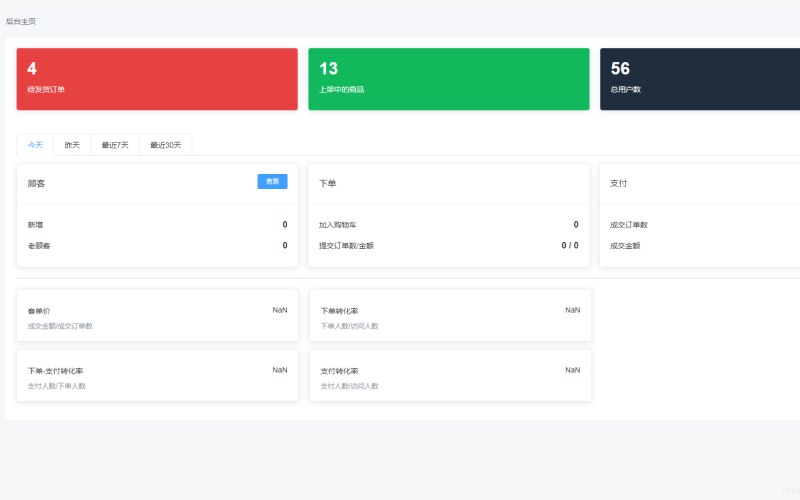Click the 0 value beside 新增
This screenshot has height=500, width=800.
click(285, 224)
